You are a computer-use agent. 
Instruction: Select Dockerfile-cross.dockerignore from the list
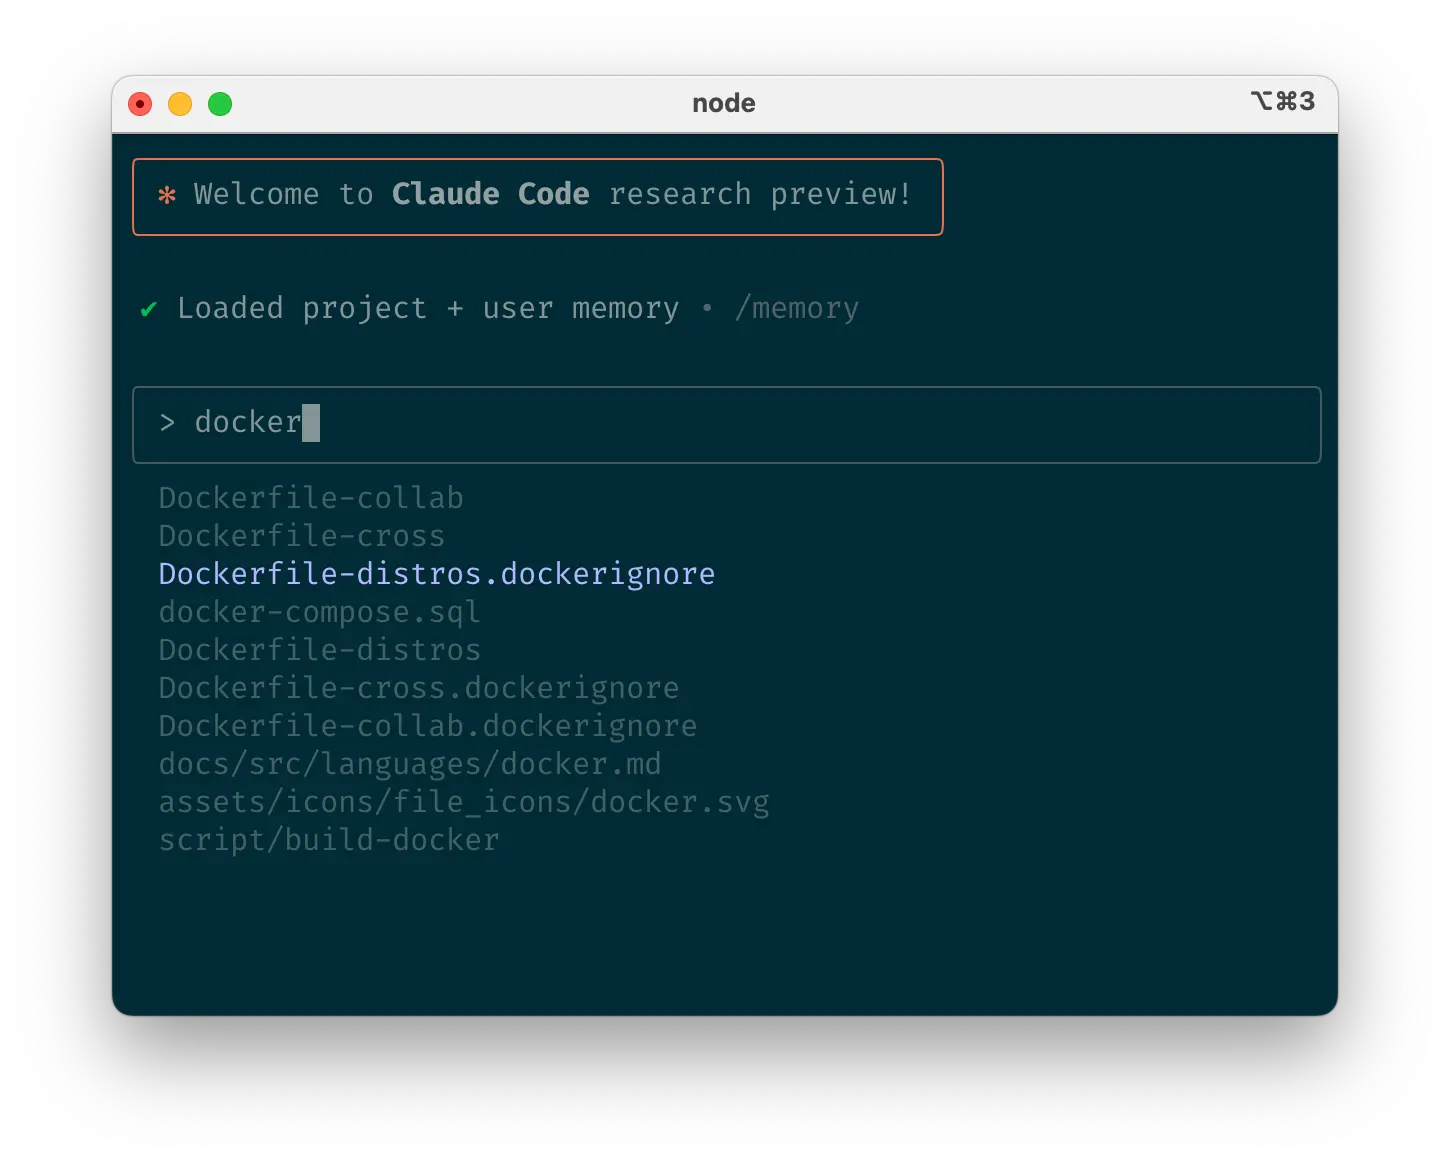(x=418, y=687)
